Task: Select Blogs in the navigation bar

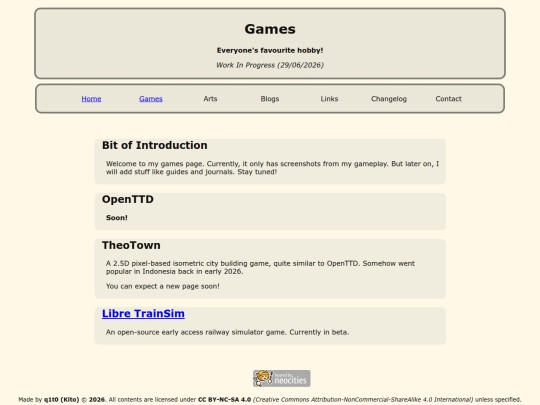Action: coord(270,99)
